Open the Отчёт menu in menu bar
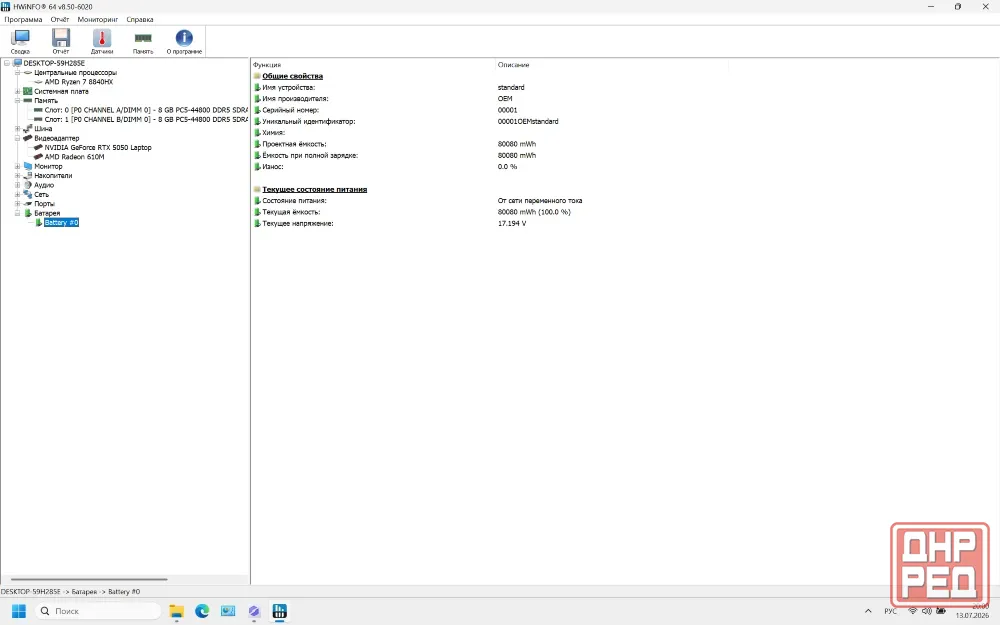This screenshot has width=1000, height=625. point(60,19)
